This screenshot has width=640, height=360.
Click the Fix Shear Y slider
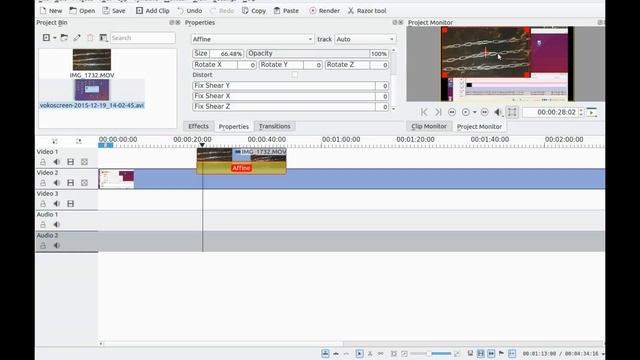point(290,86)
